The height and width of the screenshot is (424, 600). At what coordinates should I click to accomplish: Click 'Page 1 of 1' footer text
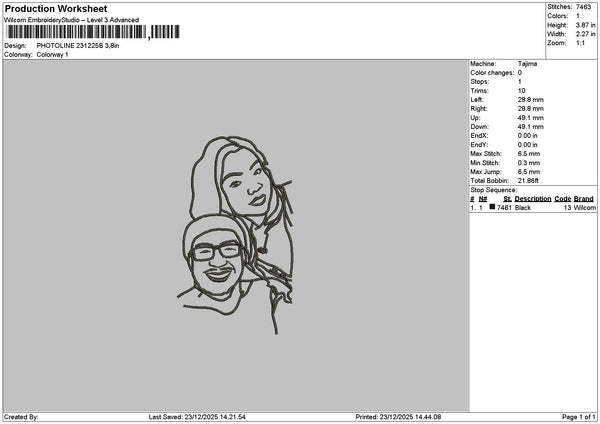coord(579,417)
